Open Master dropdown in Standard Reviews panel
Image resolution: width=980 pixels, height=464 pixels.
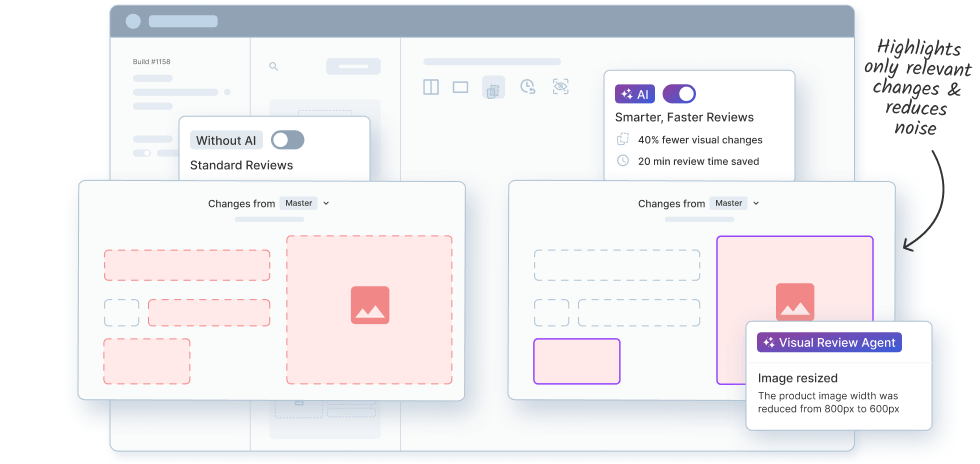point(304,203)
